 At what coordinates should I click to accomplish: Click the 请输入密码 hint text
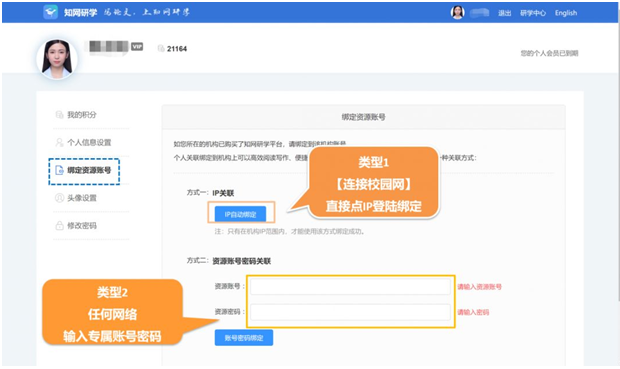(473, 312)
